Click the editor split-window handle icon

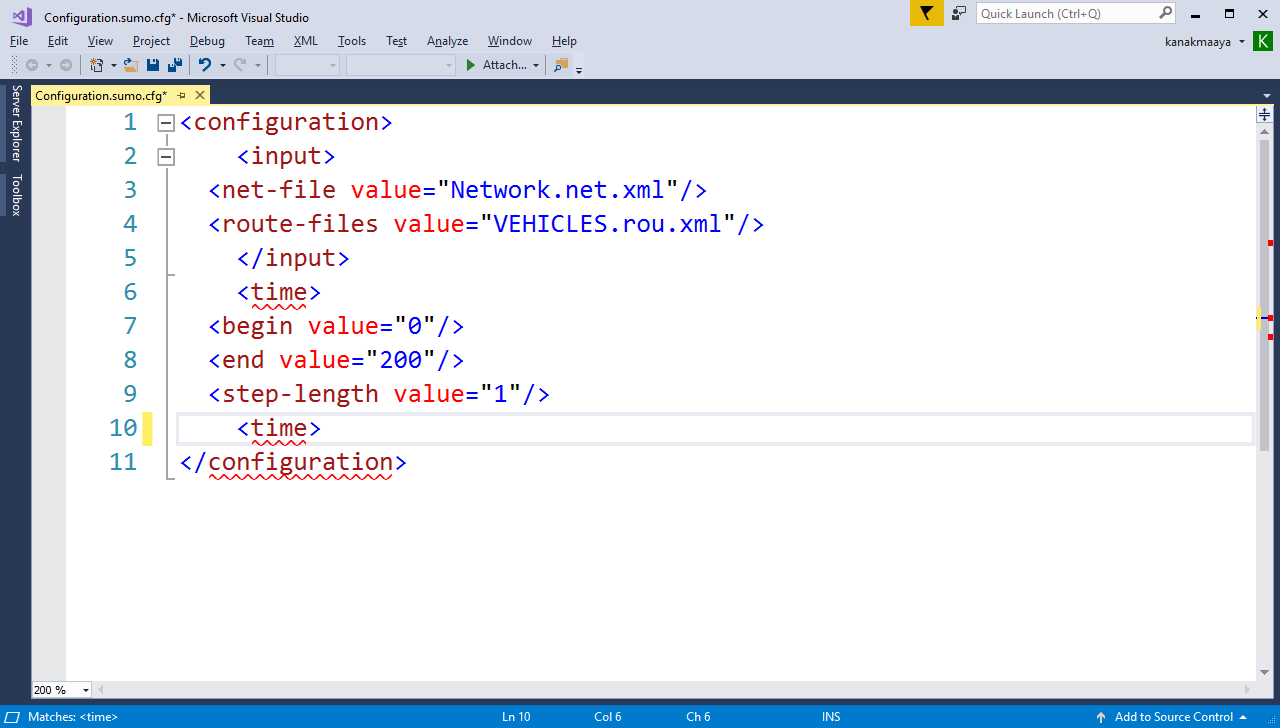[x=1264, y=115]
